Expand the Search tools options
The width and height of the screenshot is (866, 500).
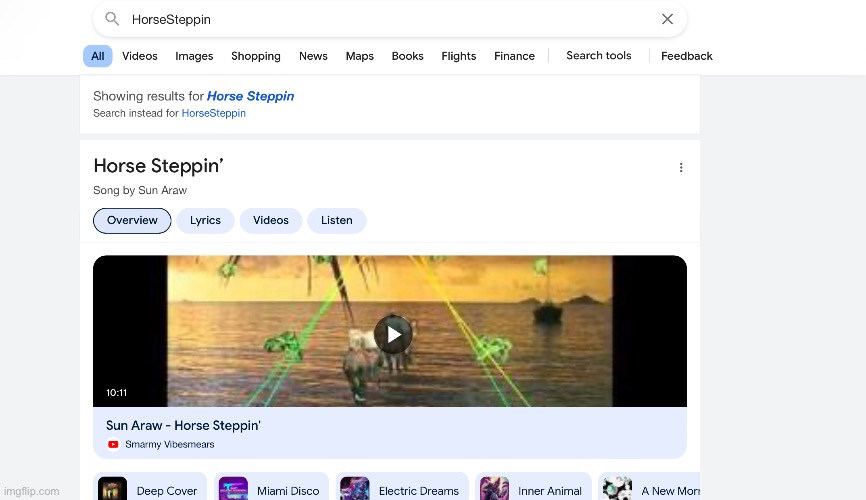coord(598,56)
